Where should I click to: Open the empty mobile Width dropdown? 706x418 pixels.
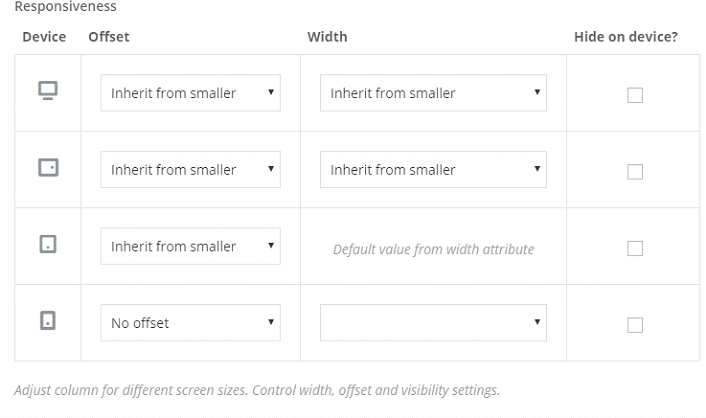[433, 323]
